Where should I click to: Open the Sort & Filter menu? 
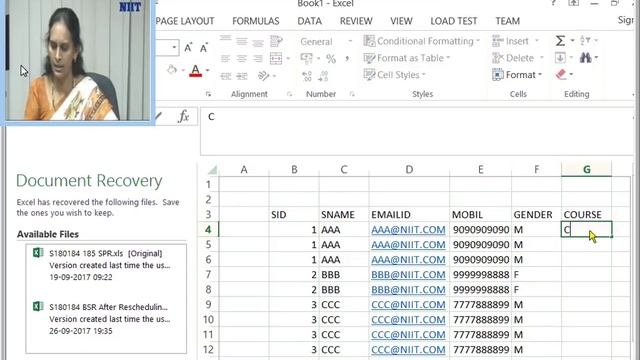point(588,40)
